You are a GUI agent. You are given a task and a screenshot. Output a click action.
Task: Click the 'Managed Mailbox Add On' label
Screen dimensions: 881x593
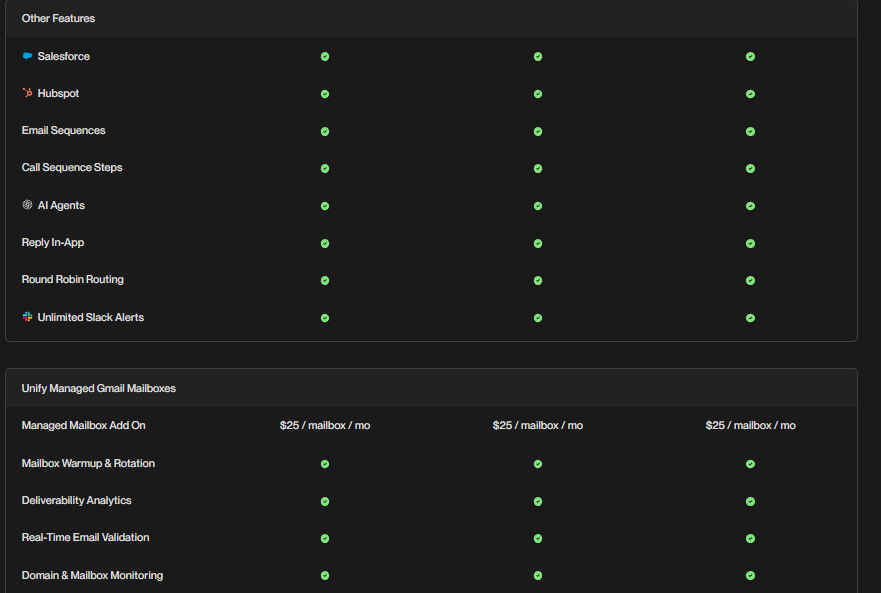(83, 425)
